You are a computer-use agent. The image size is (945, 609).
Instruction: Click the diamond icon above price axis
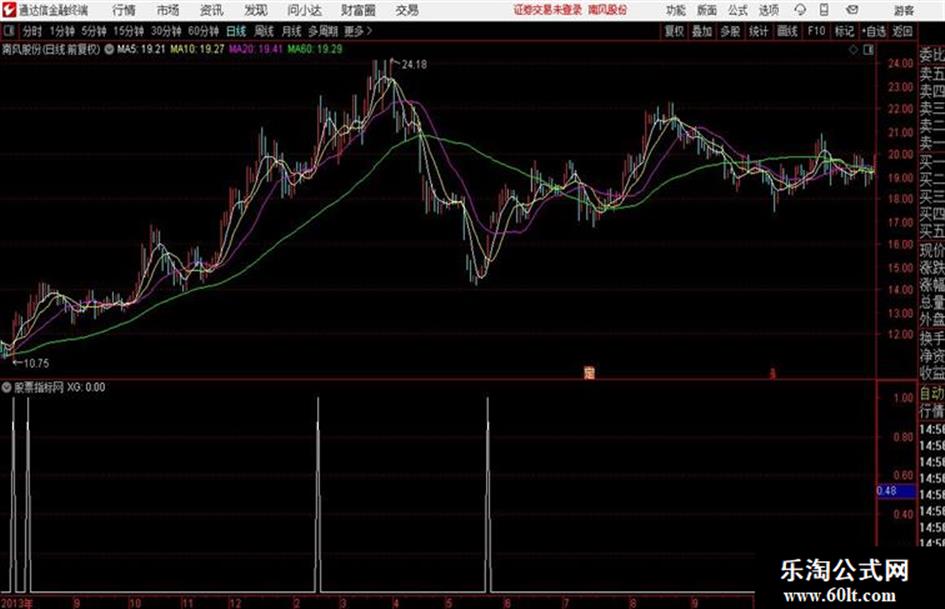point(853,50)
